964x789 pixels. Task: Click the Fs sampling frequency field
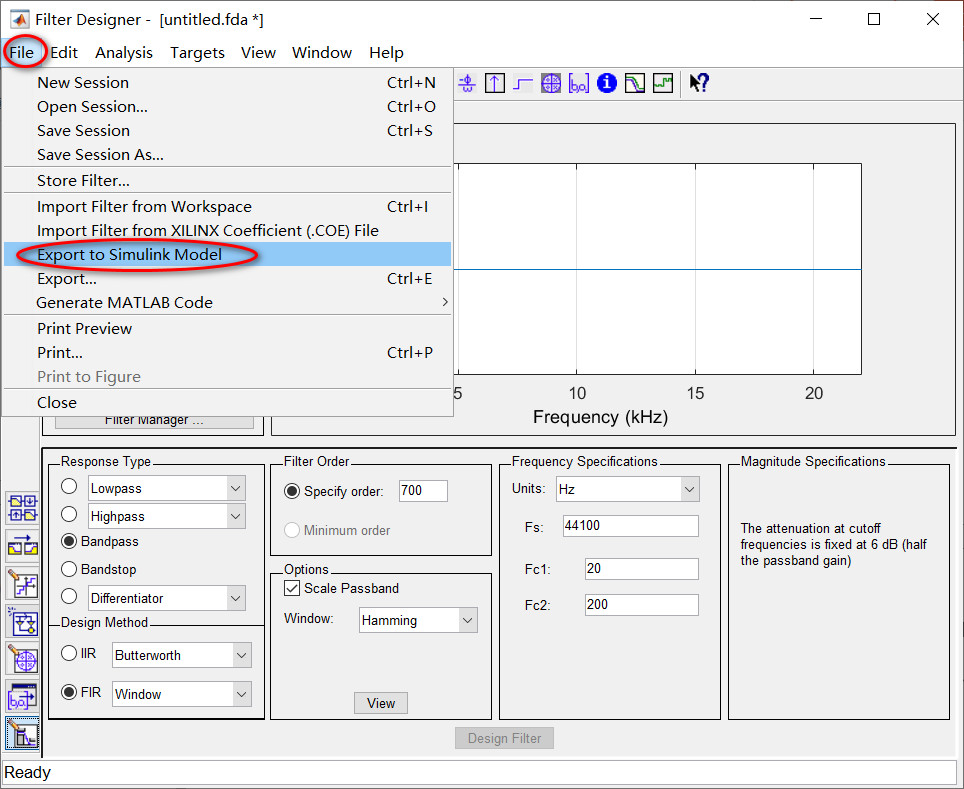(x=631, y=526)
